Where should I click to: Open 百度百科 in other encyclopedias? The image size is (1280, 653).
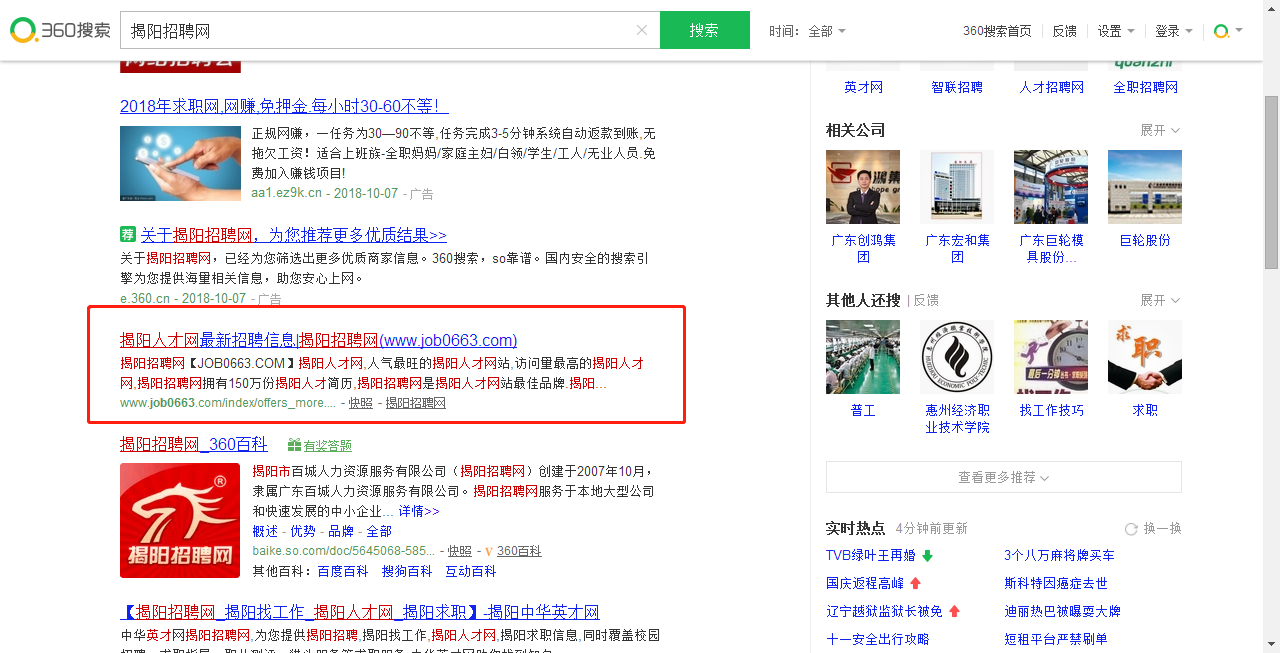coord(343,571)
